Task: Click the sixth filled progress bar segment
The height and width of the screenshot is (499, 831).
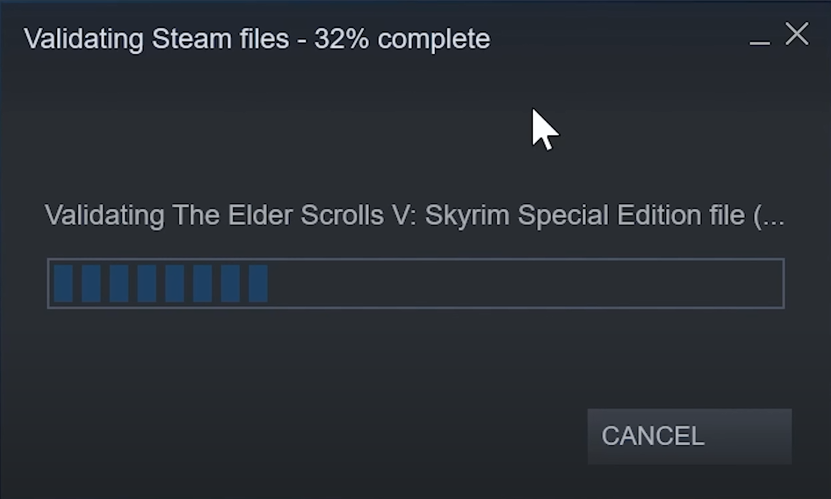Action: (x=203, y=284)
